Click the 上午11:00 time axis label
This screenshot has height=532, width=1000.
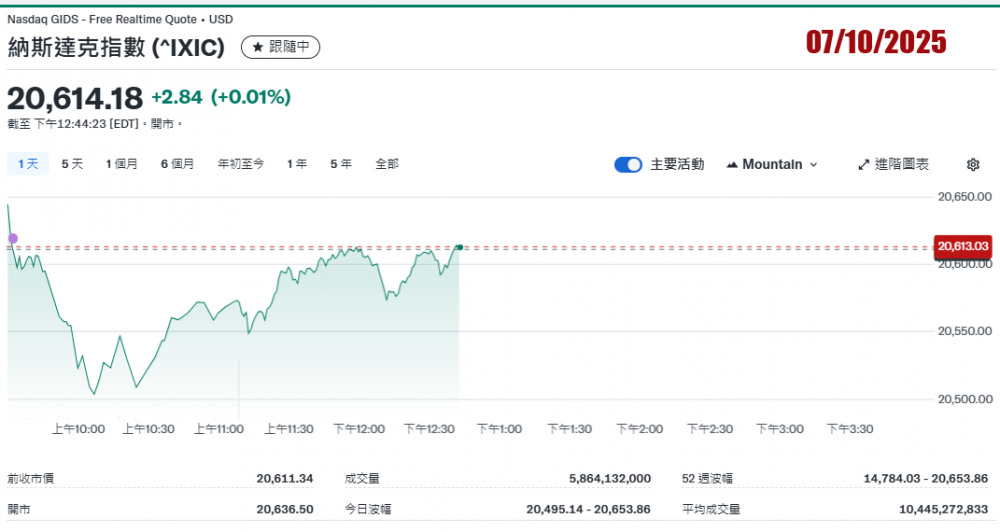coord(219,429)
